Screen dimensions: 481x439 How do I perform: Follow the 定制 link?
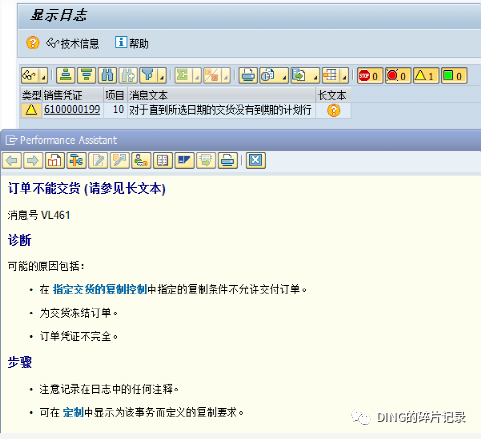point(73,412)
